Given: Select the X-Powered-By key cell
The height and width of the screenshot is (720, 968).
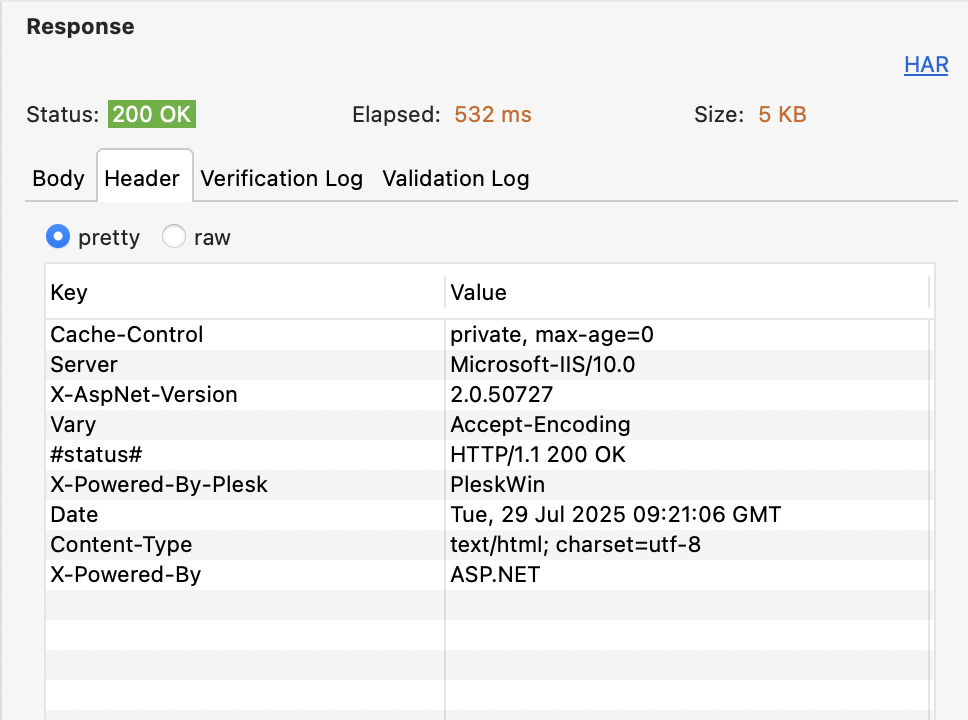Looking at the screenshot, I should coord(245,575).
